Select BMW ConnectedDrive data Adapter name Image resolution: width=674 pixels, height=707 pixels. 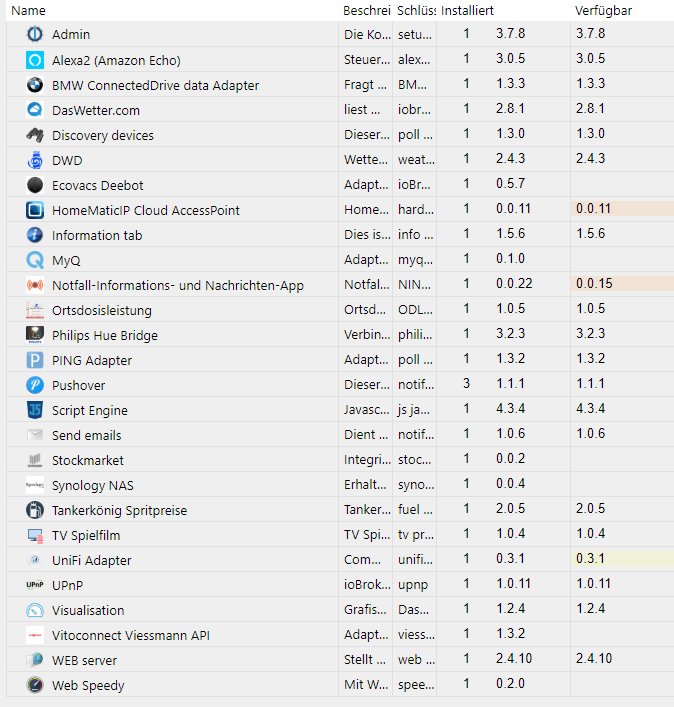click(156, 85)
